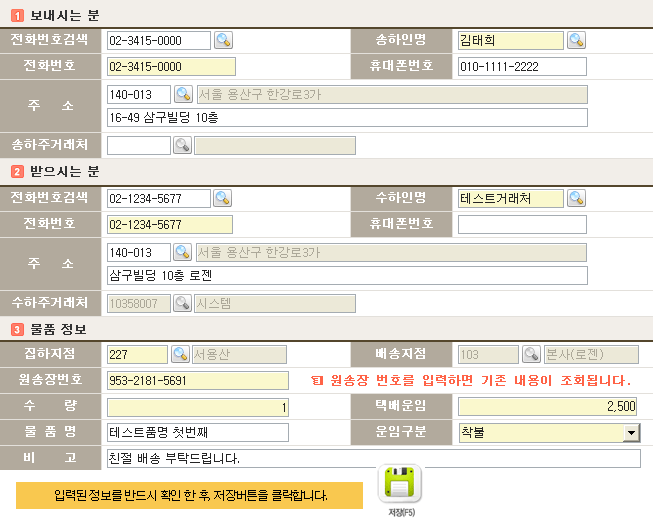Click the 수량 quantity field
The image size is (653, 520).
(198, 407)
